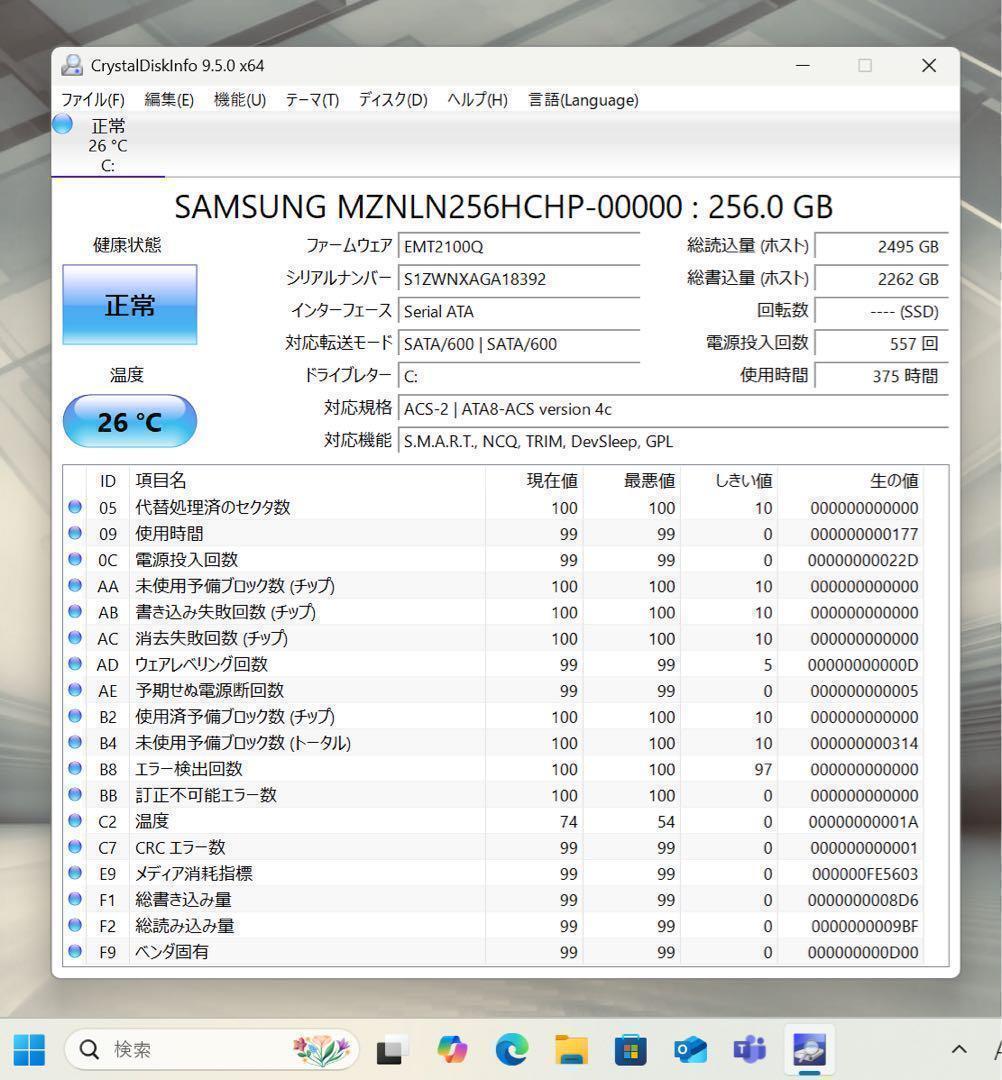
Task: Click the standard field ACS-2 | ATA8-ACS version 4c
Action: pos(674,408)
